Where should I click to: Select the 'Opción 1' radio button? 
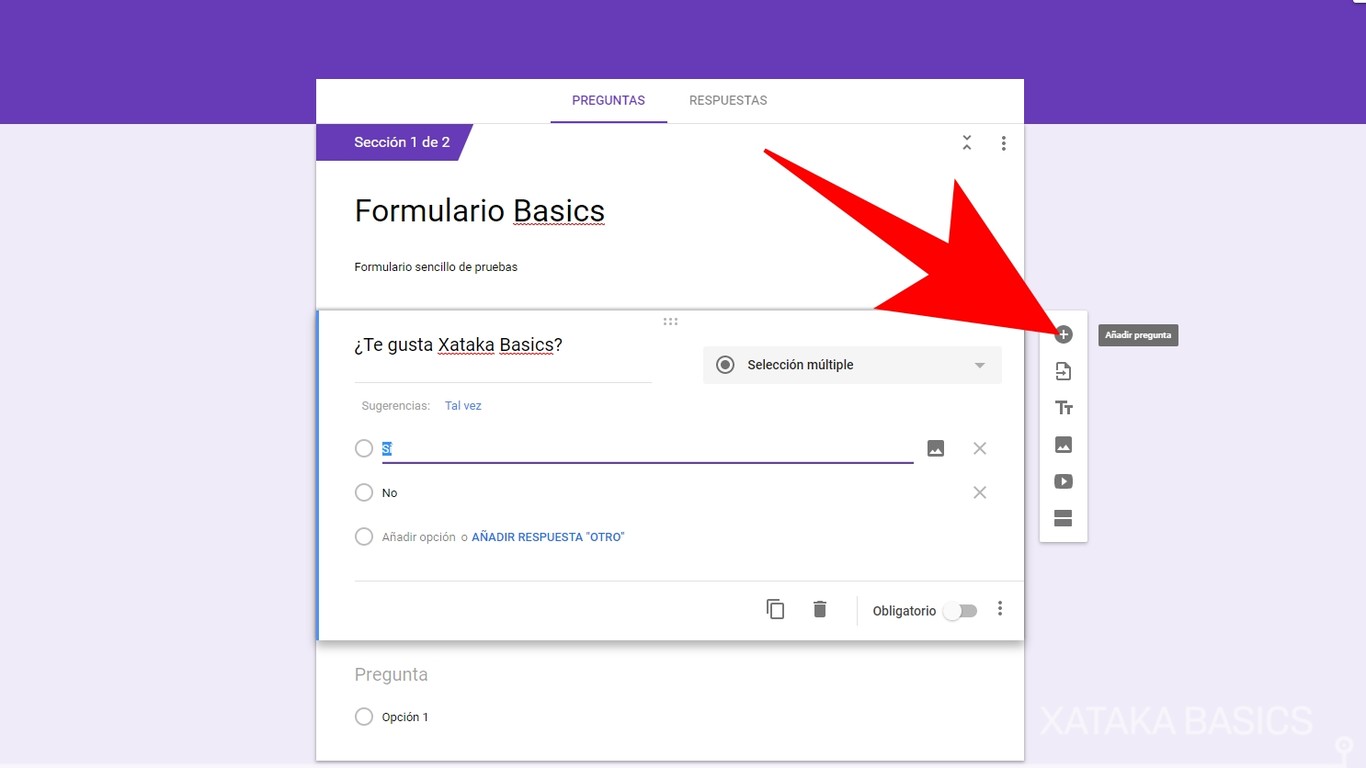pyautogui.click(x=364, y=717)
